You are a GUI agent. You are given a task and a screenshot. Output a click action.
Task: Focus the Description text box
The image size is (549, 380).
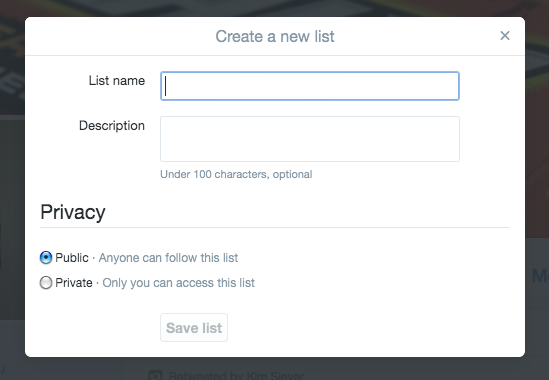(310, 139)
